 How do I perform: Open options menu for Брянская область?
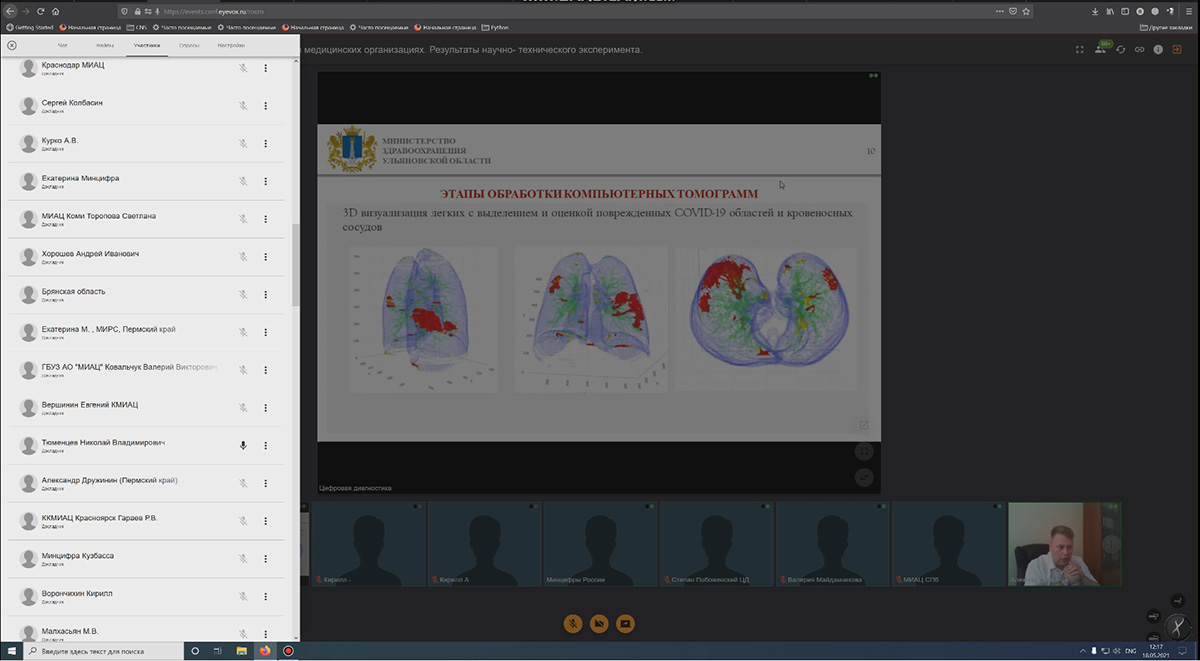point(266,294)
